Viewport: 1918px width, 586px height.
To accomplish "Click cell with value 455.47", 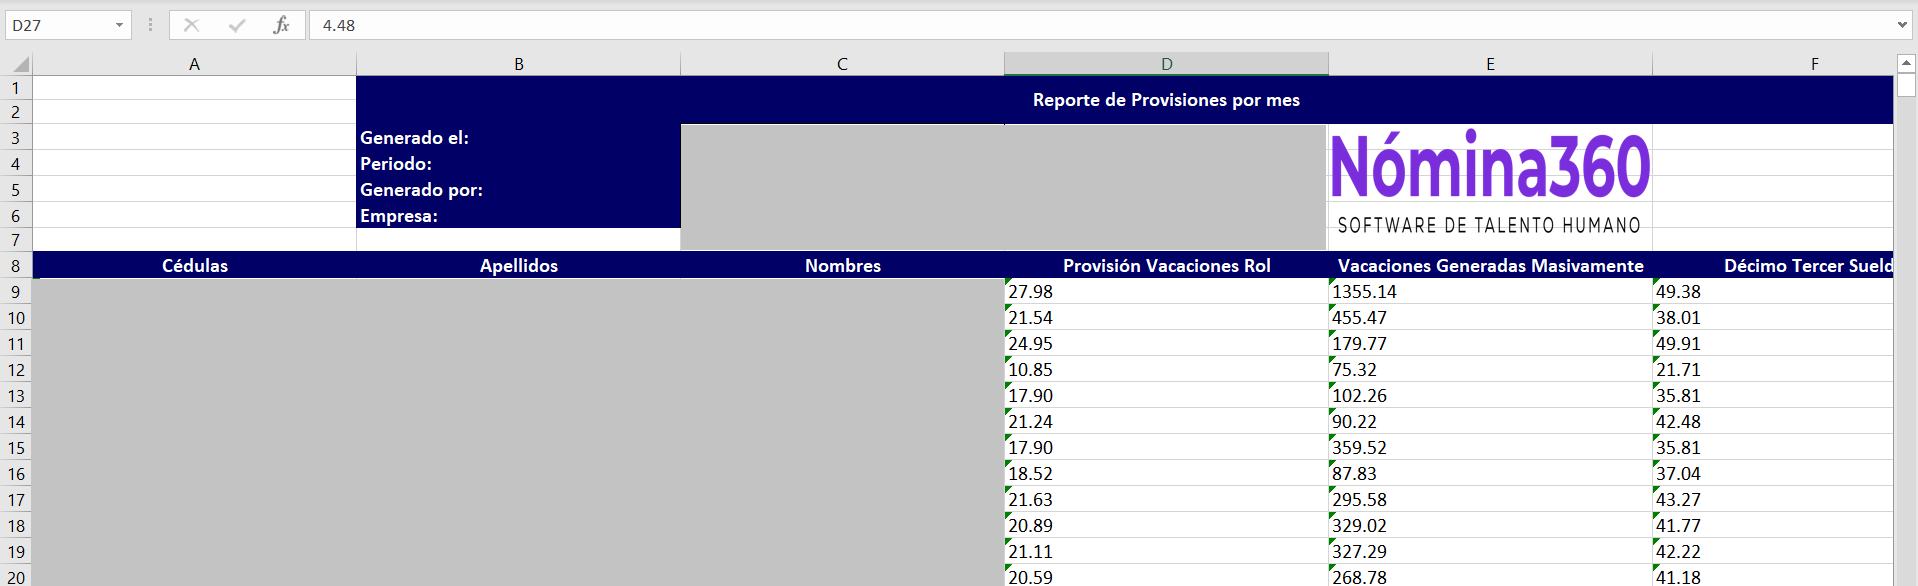I will [1490, 318].
